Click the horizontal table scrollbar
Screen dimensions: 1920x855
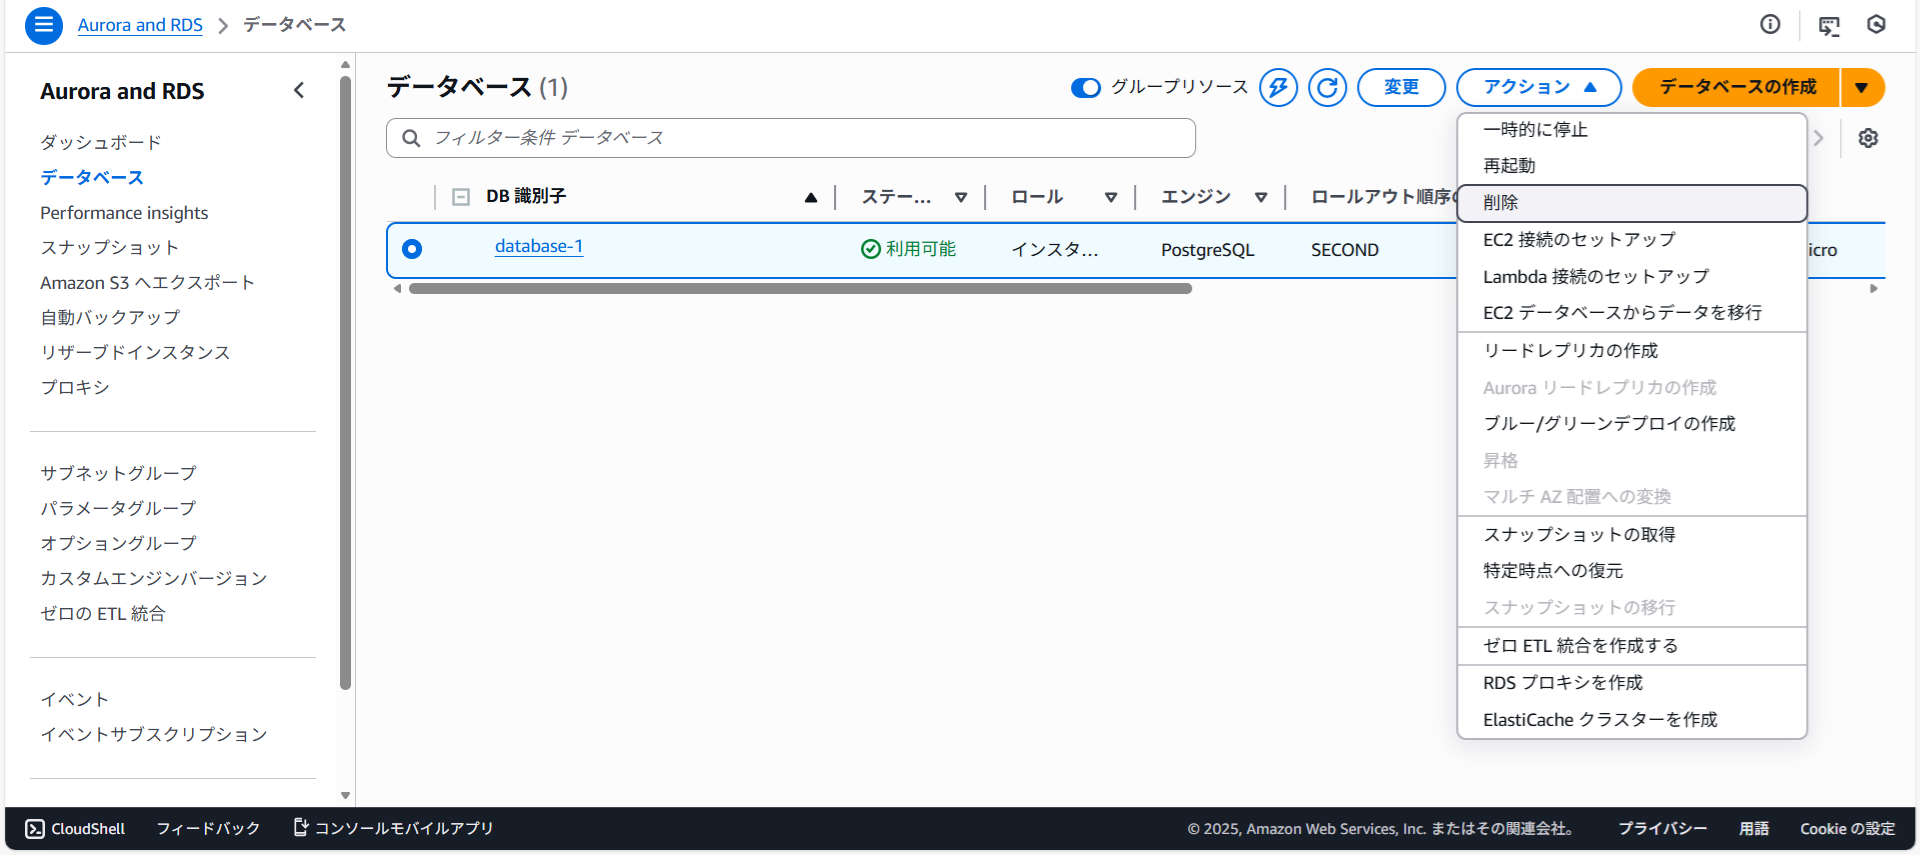click(x=800, y=289)
